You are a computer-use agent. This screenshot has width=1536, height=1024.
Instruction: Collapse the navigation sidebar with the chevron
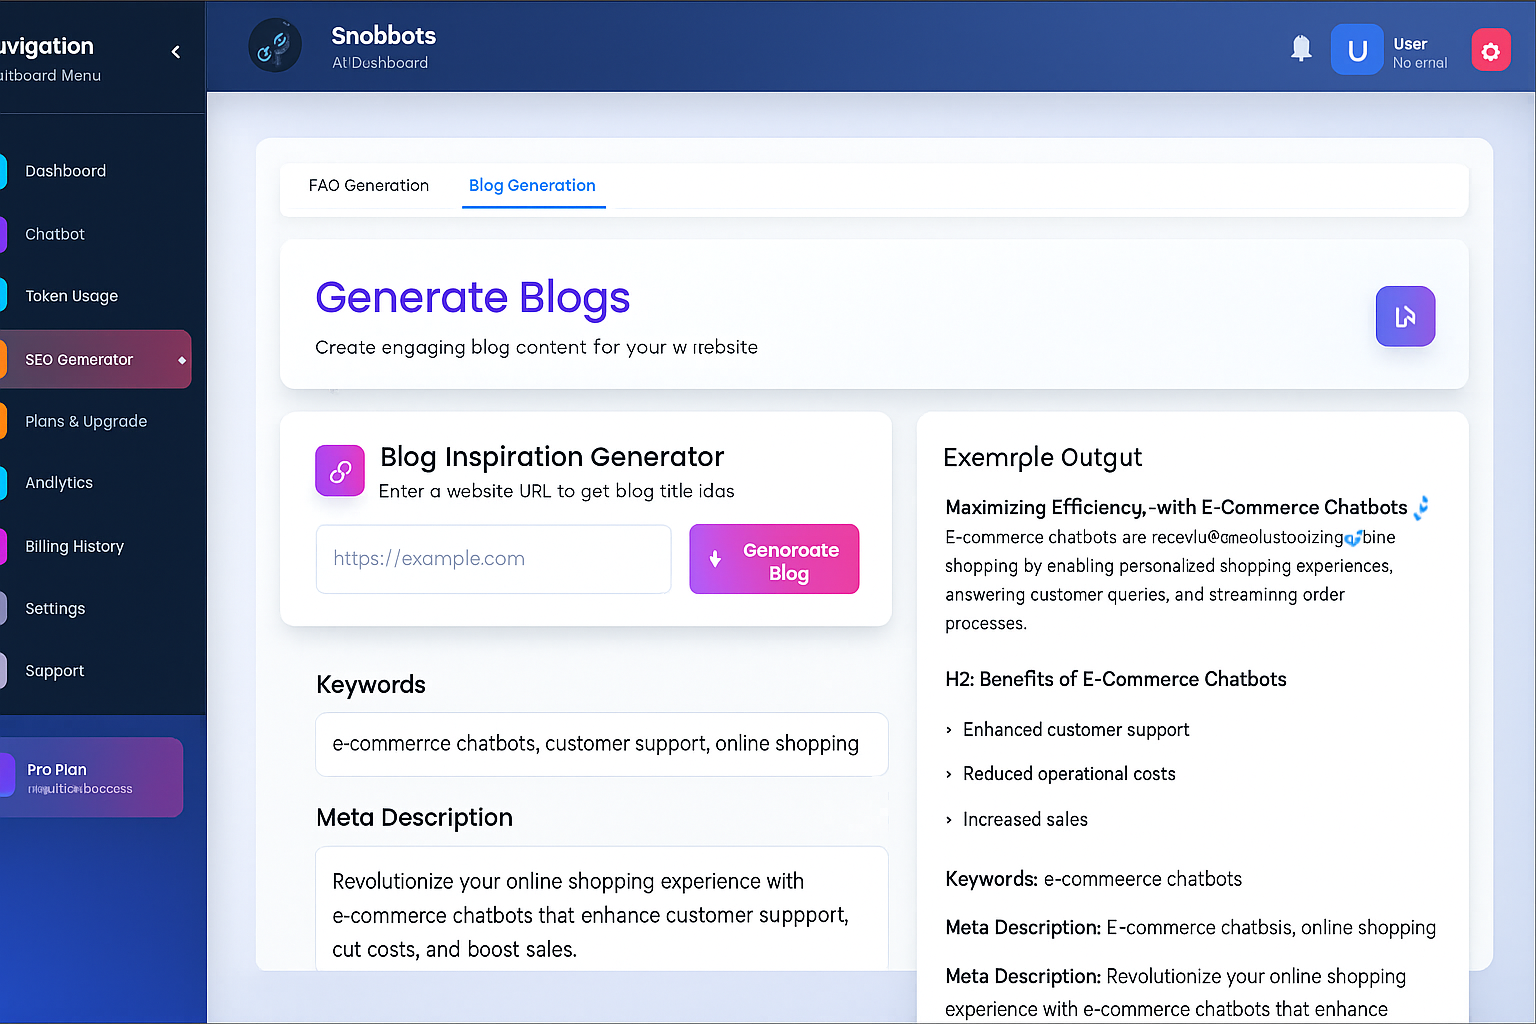(176, 52)
